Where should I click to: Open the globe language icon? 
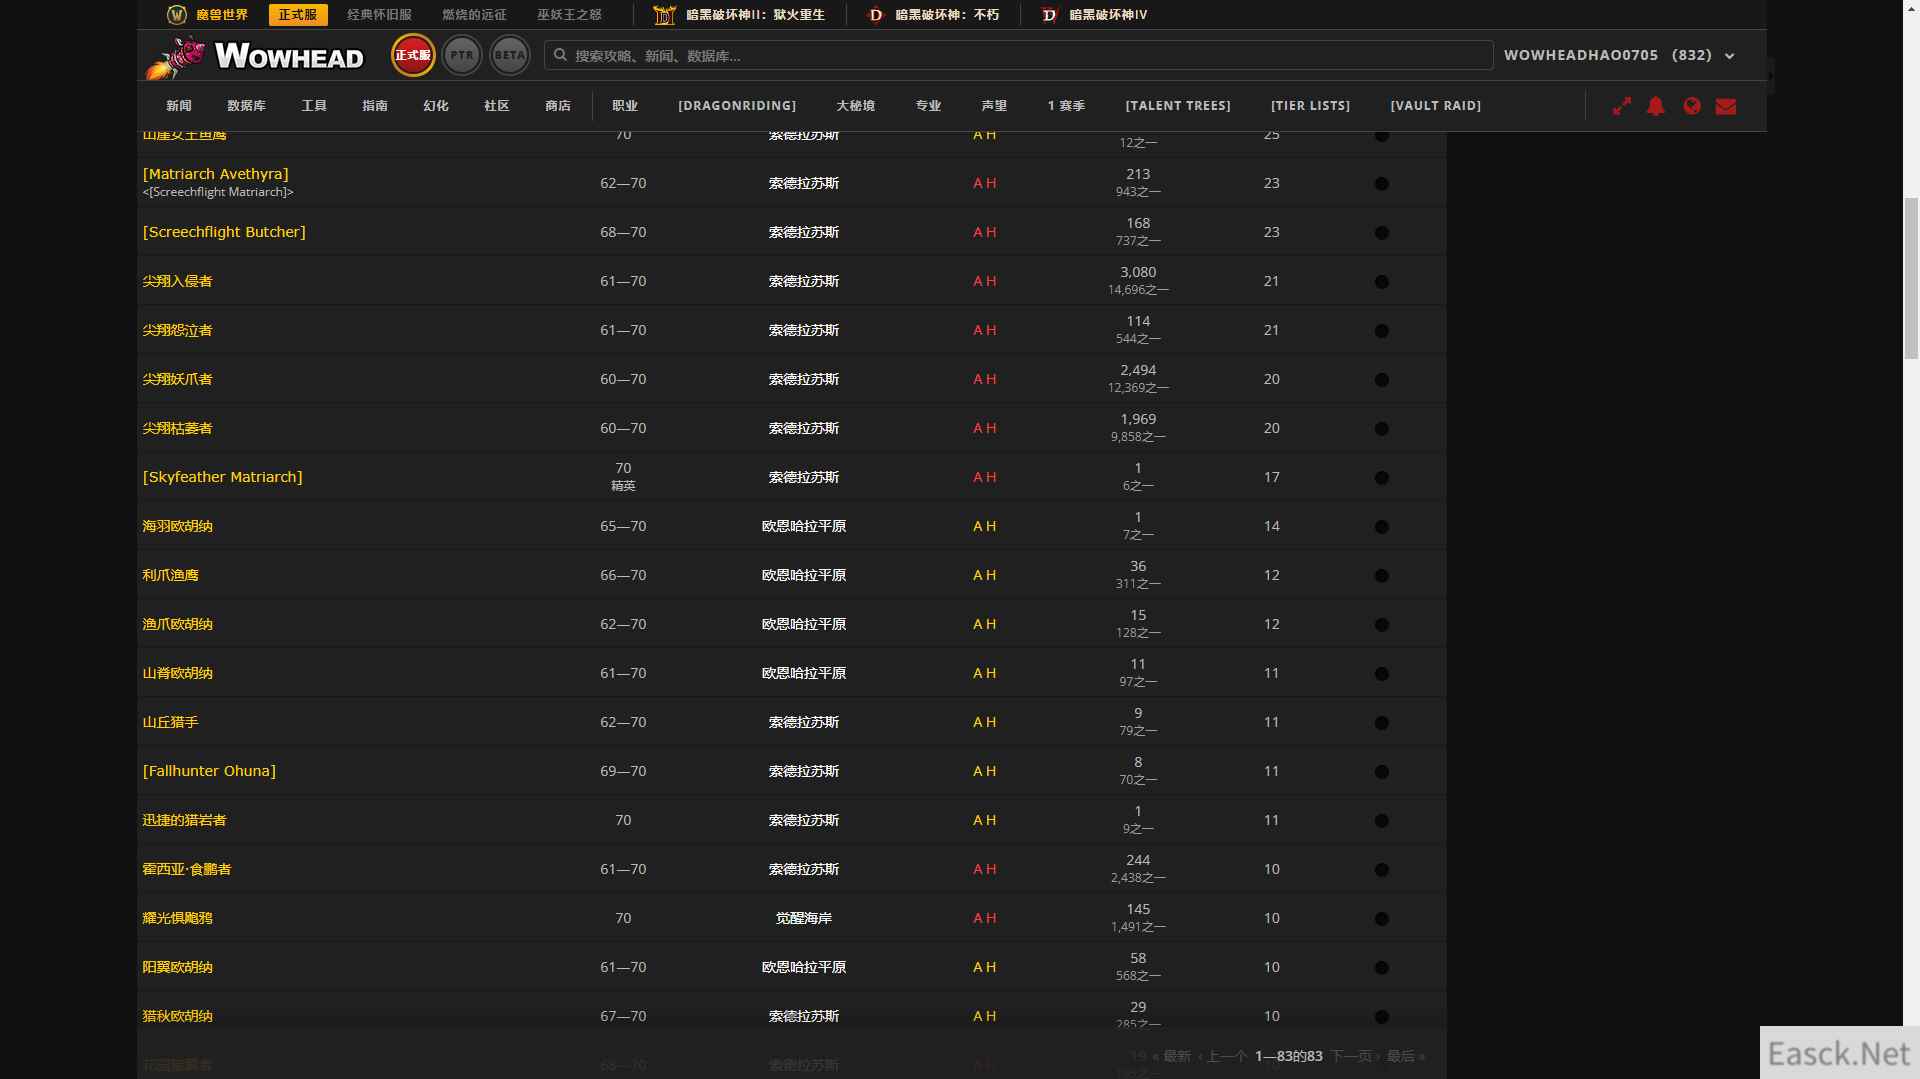[x=1692, y=106]
